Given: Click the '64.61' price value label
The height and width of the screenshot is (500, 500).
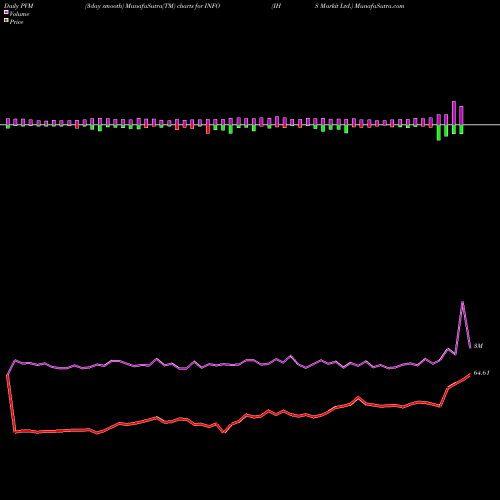Looking at the screenshot, I should pos(481,373).
